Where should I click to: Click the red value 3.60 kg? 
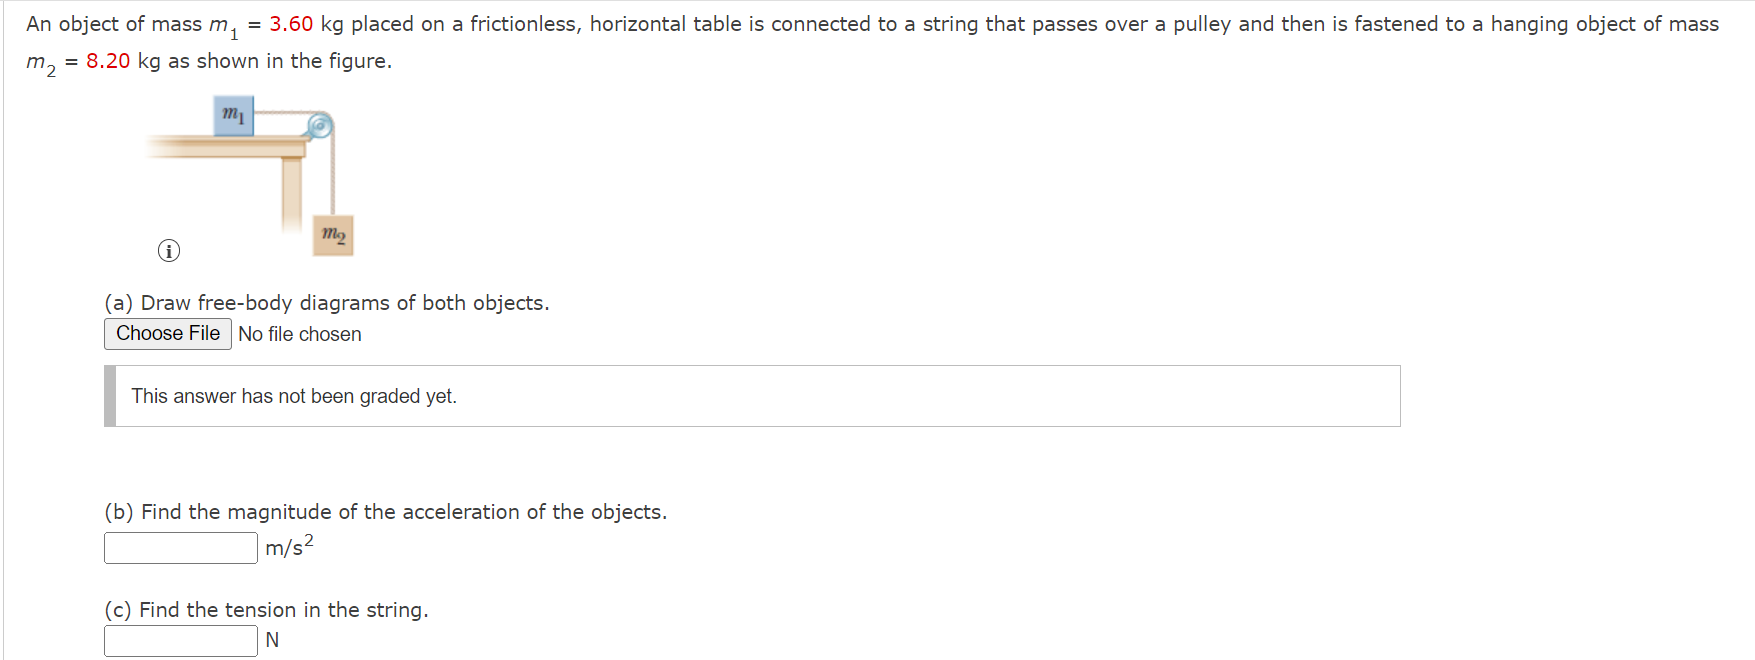[x=290, y=23]
